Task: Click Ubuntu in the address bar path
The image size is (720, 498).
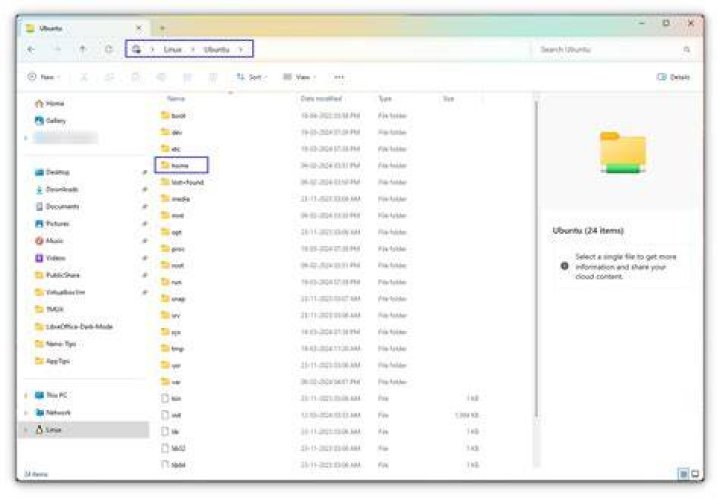Action: pyautogui.click(x=216, y=49)
